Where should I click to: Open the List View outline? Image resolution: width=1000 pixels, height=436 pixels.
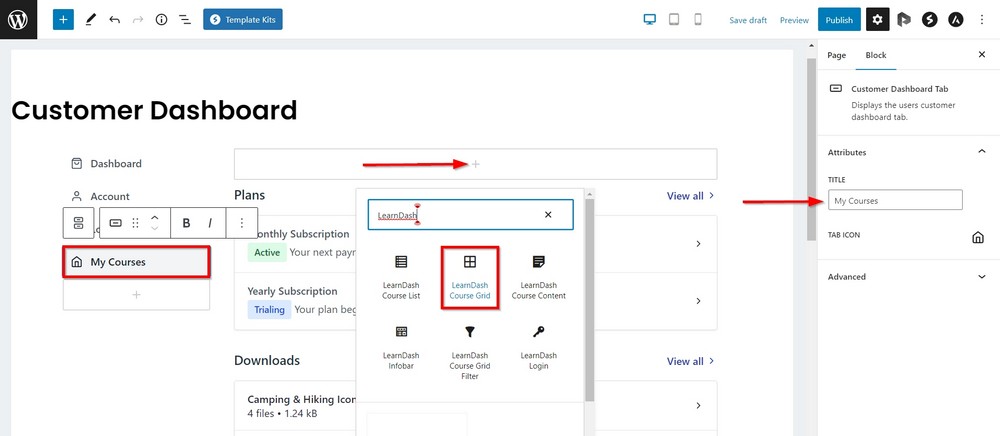(x=185, y=20)
